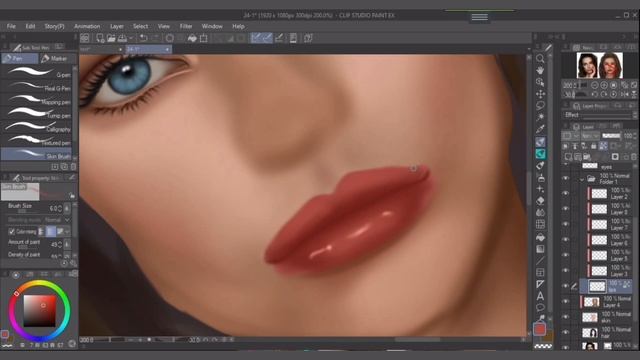Click the Open file folder icon

[x=111, y=38]
